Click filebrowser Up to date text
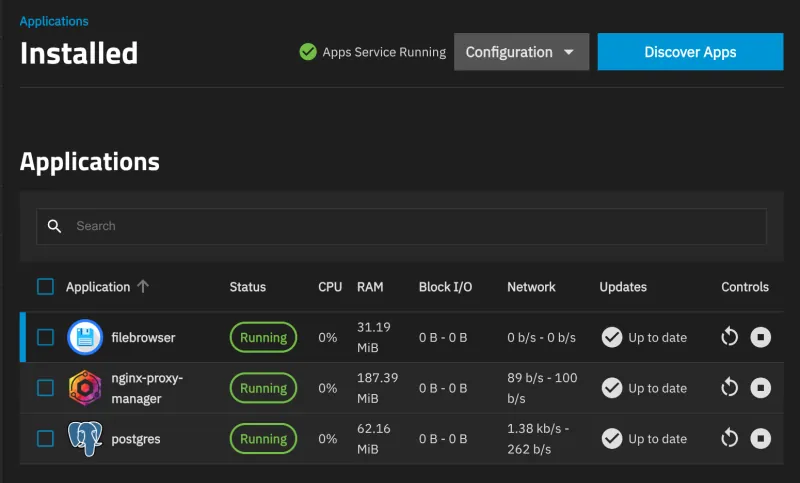This screenshot has width=800, height=483. 658,338
